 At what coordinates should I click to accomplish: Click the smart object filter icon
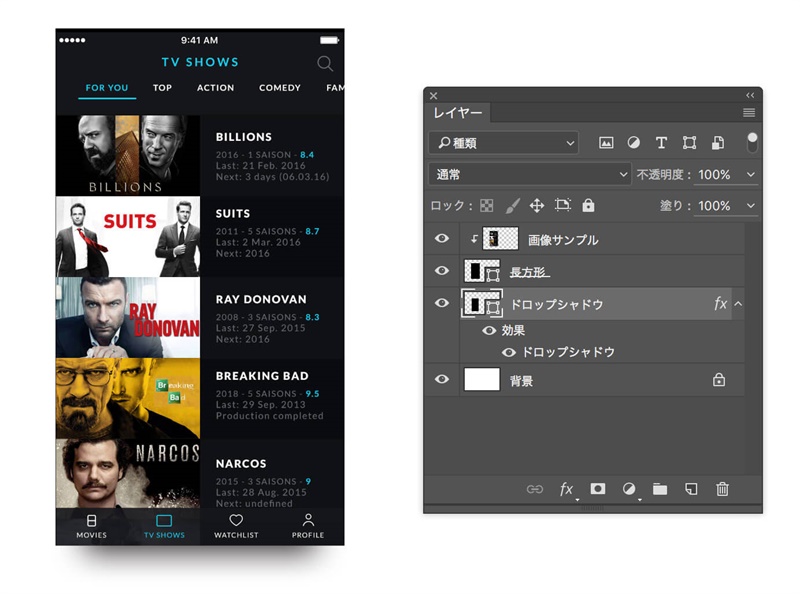[718, 143]
